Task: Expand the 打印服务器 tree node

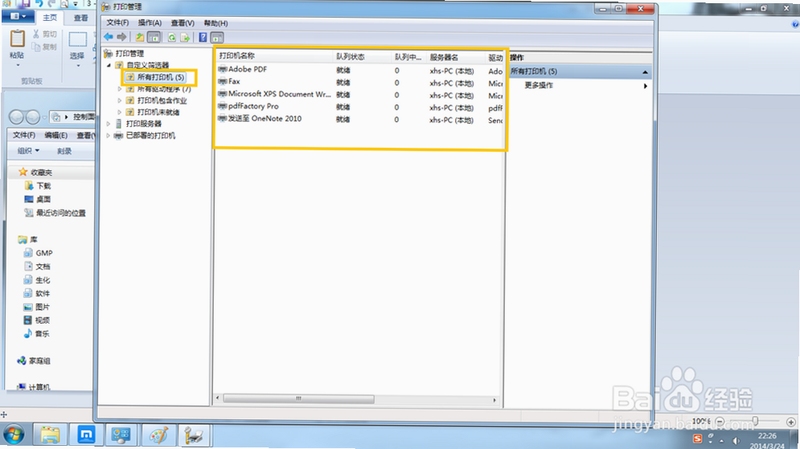Action: point(109,124)
